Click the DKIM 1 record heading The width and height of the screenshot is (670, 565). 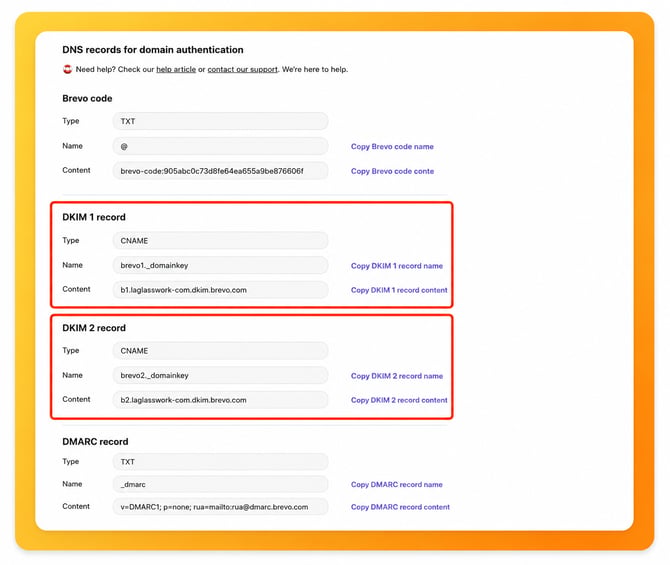(x=94, y=217)
